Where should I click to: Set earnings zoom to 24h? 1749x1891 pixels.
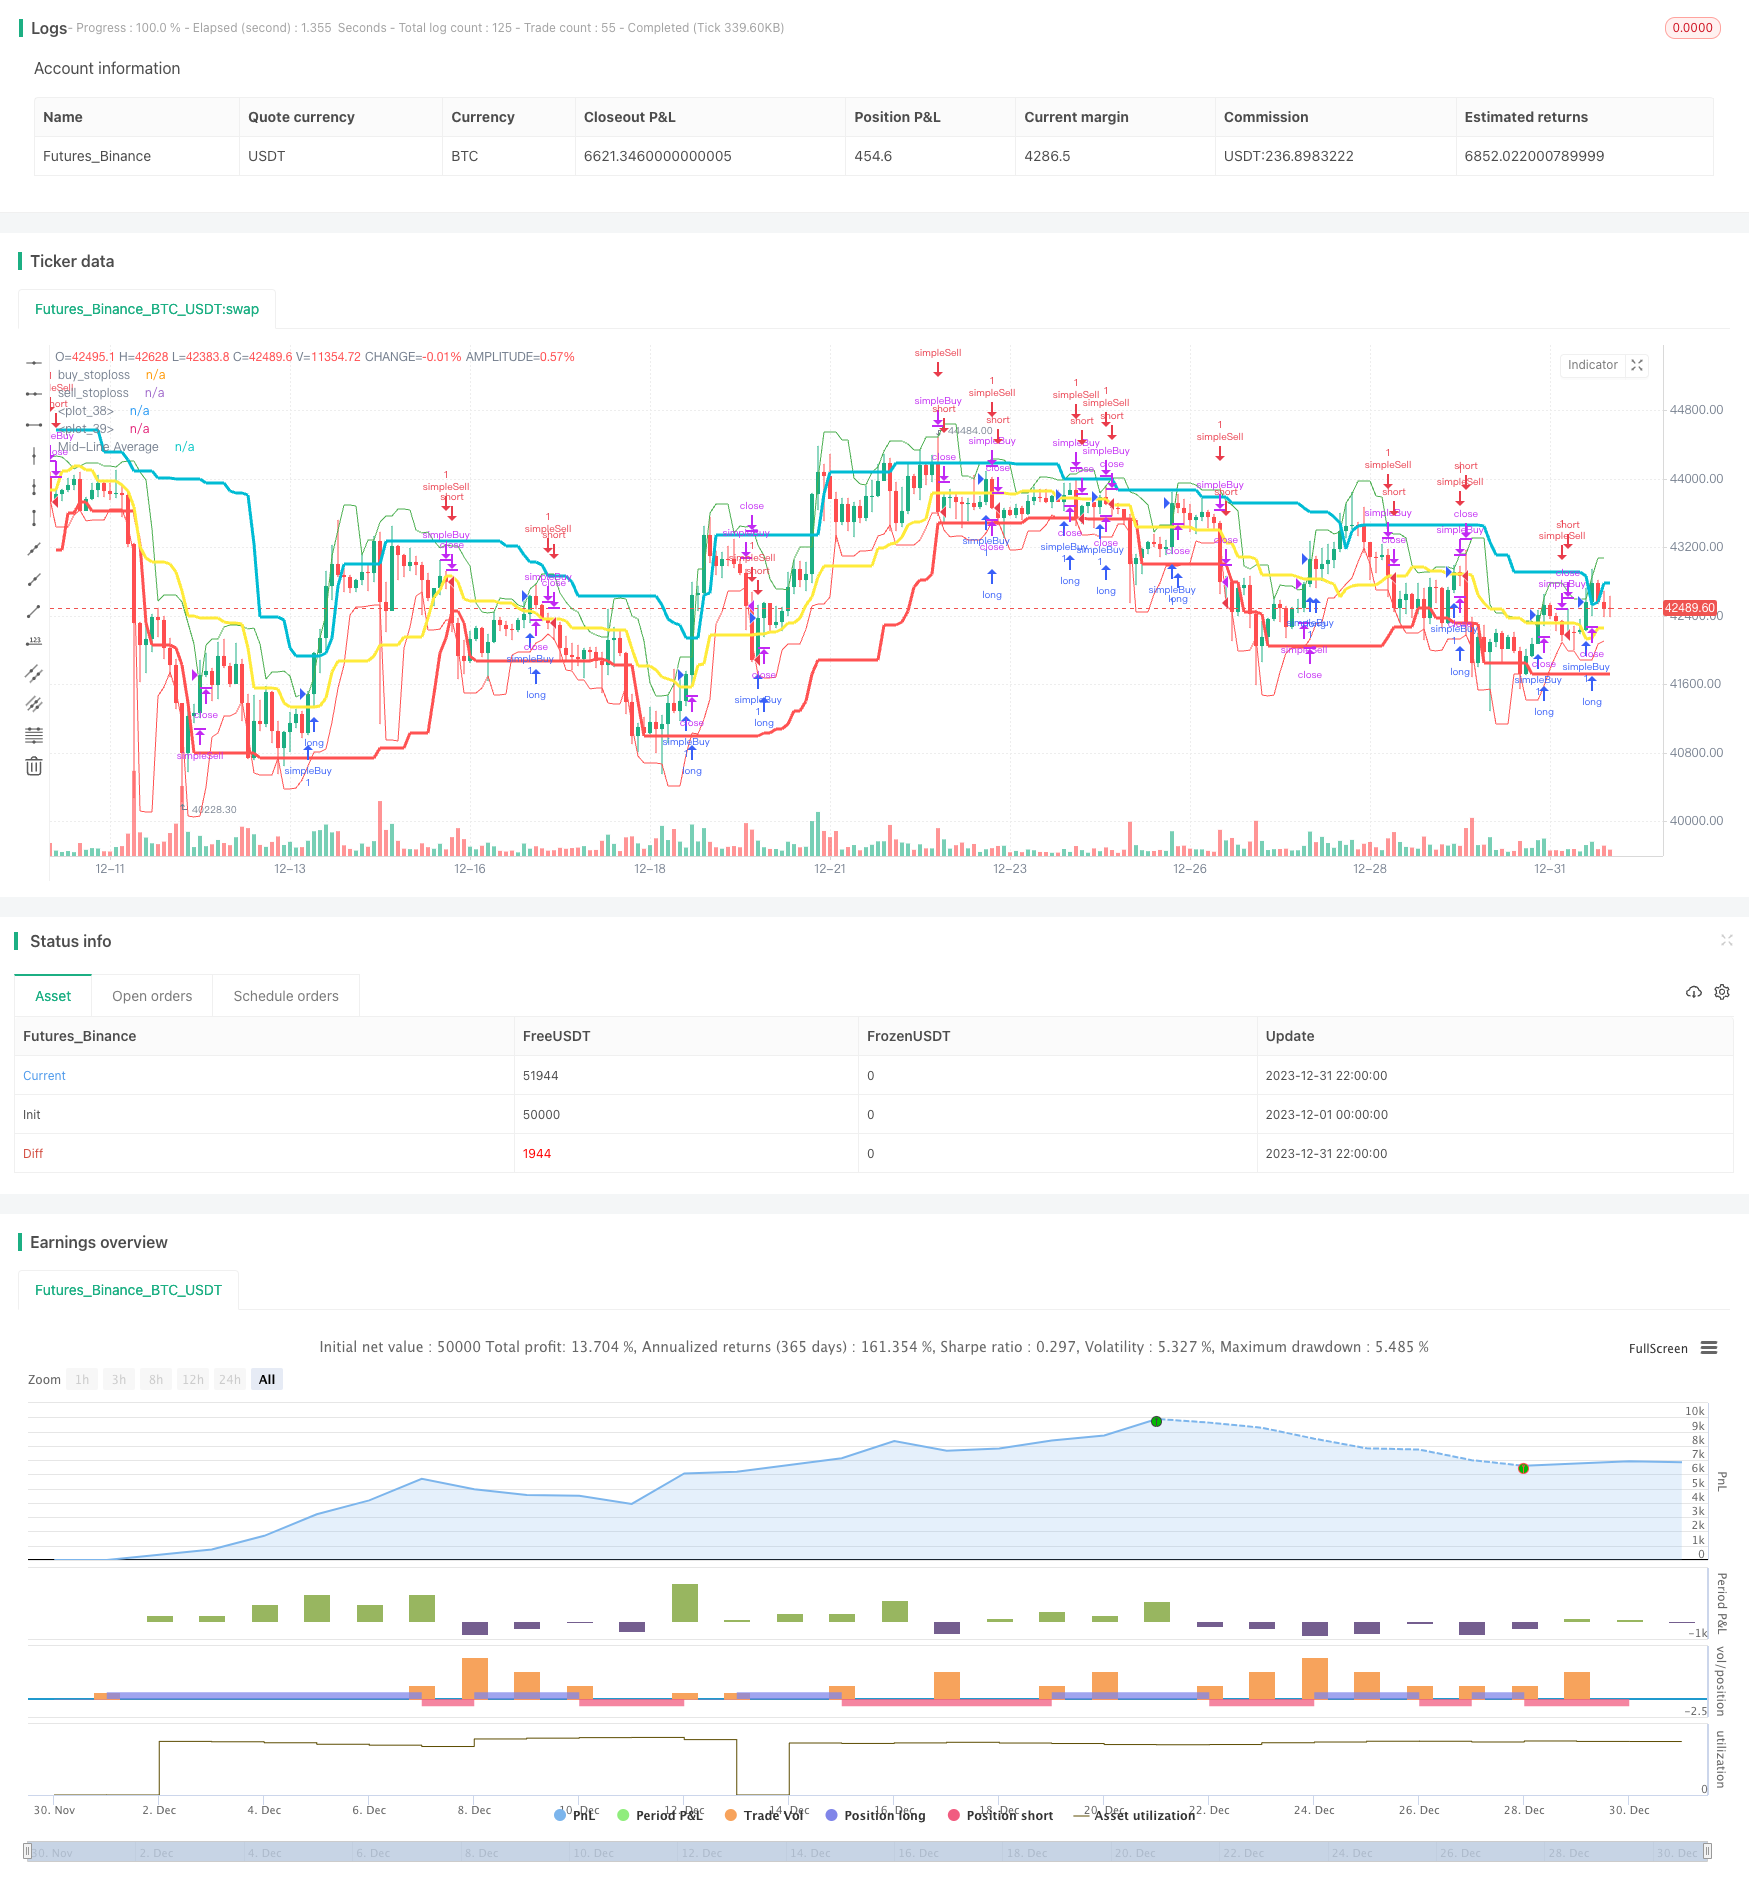click(230, 1380)
